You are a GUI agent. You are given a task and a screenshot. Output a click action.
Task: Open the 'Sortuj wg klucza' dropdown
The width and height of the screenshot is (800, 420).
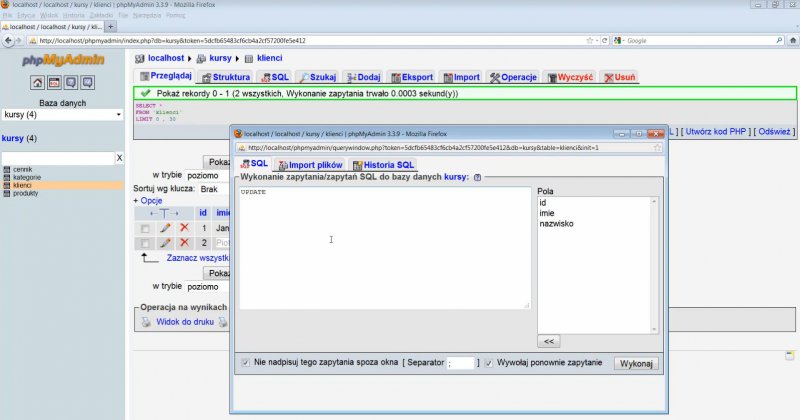(214, 188)
